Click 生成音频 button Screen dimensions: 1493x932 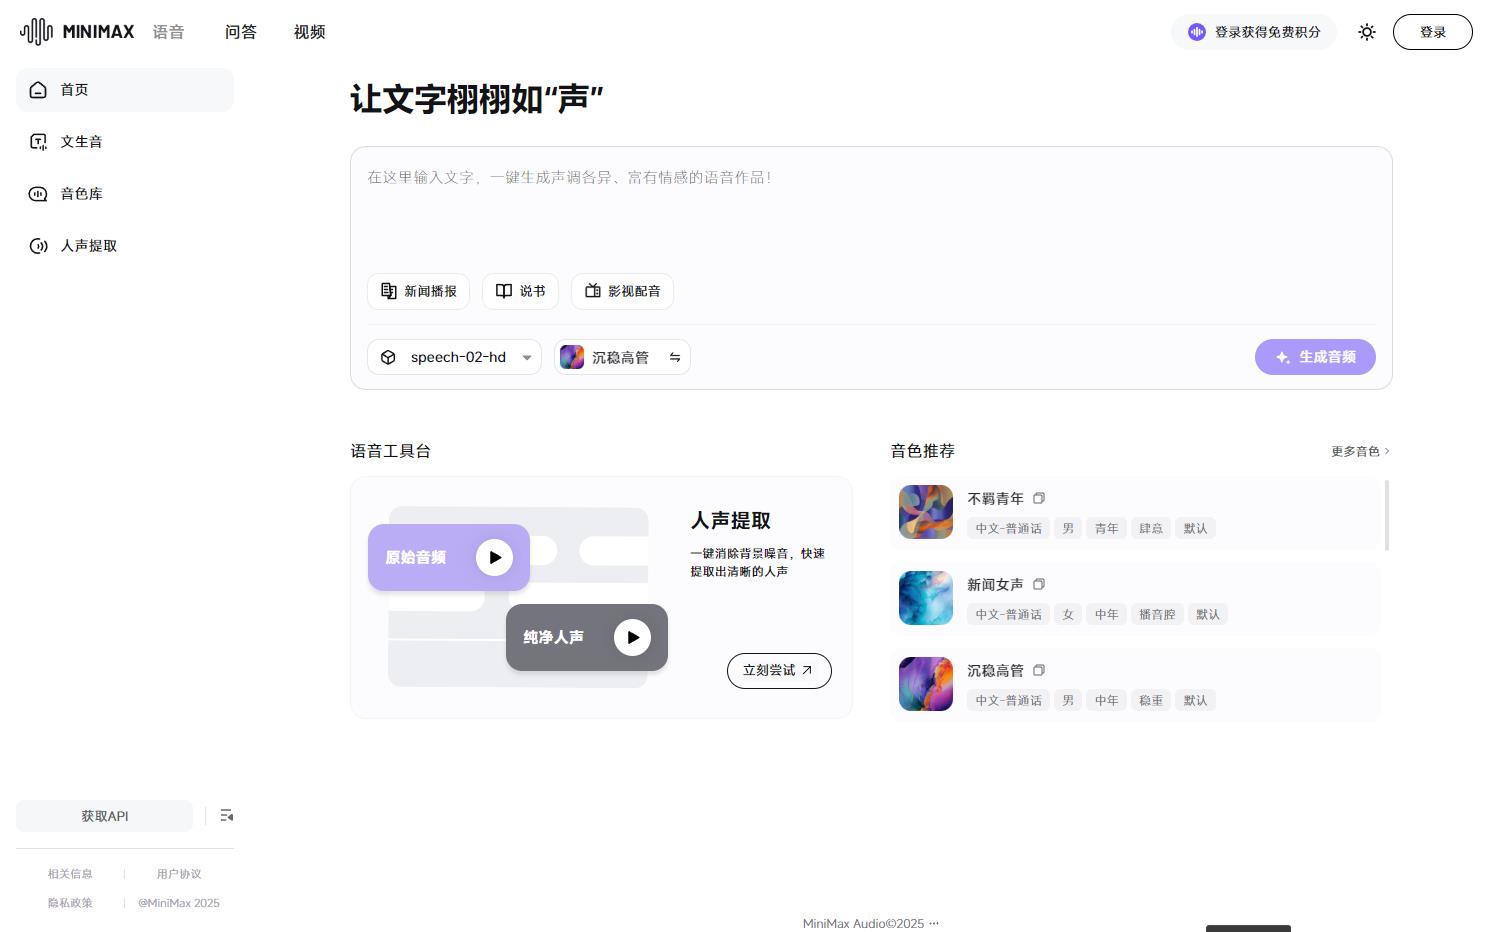point(1315,357)
